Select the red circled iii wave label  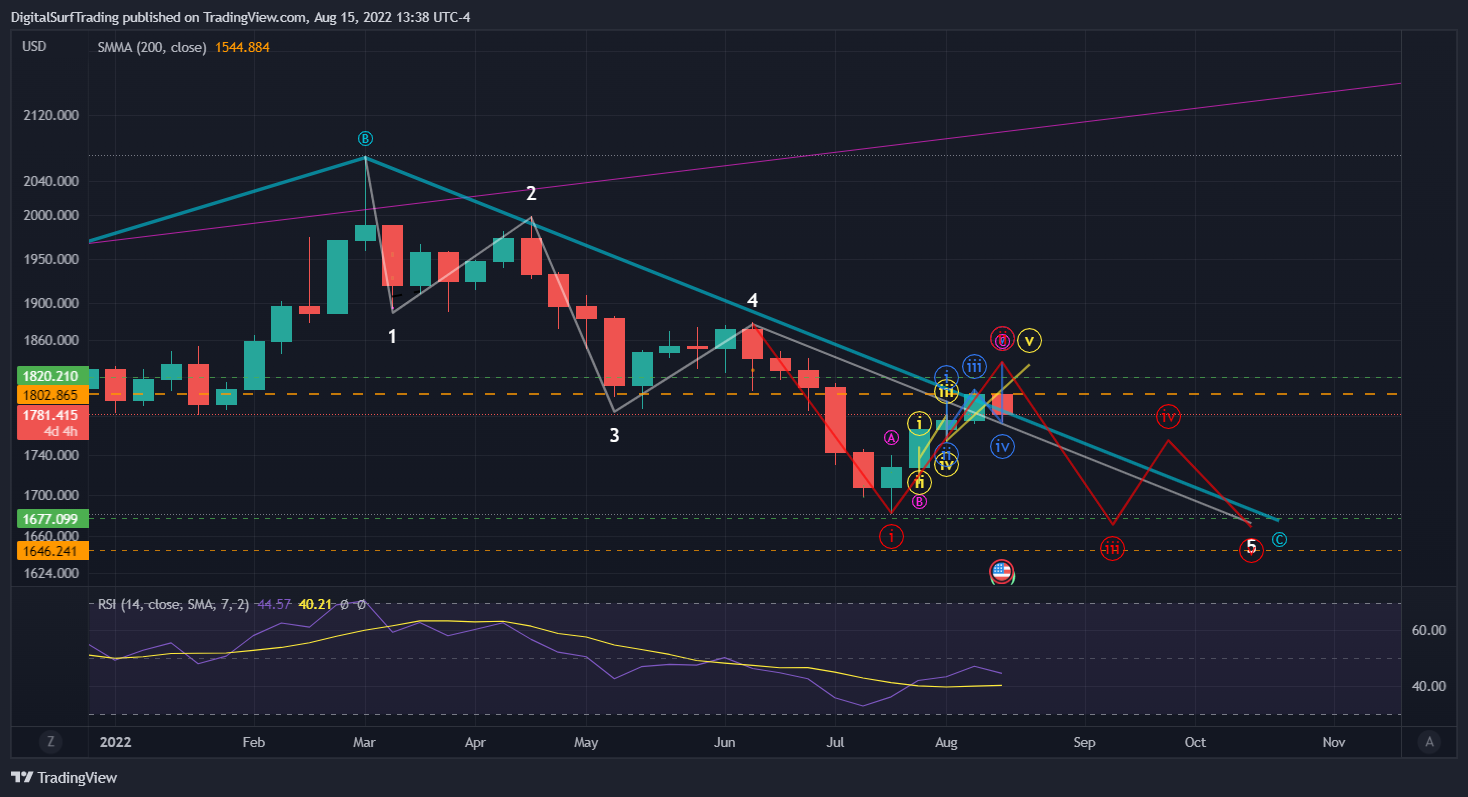coord(1112,548)
